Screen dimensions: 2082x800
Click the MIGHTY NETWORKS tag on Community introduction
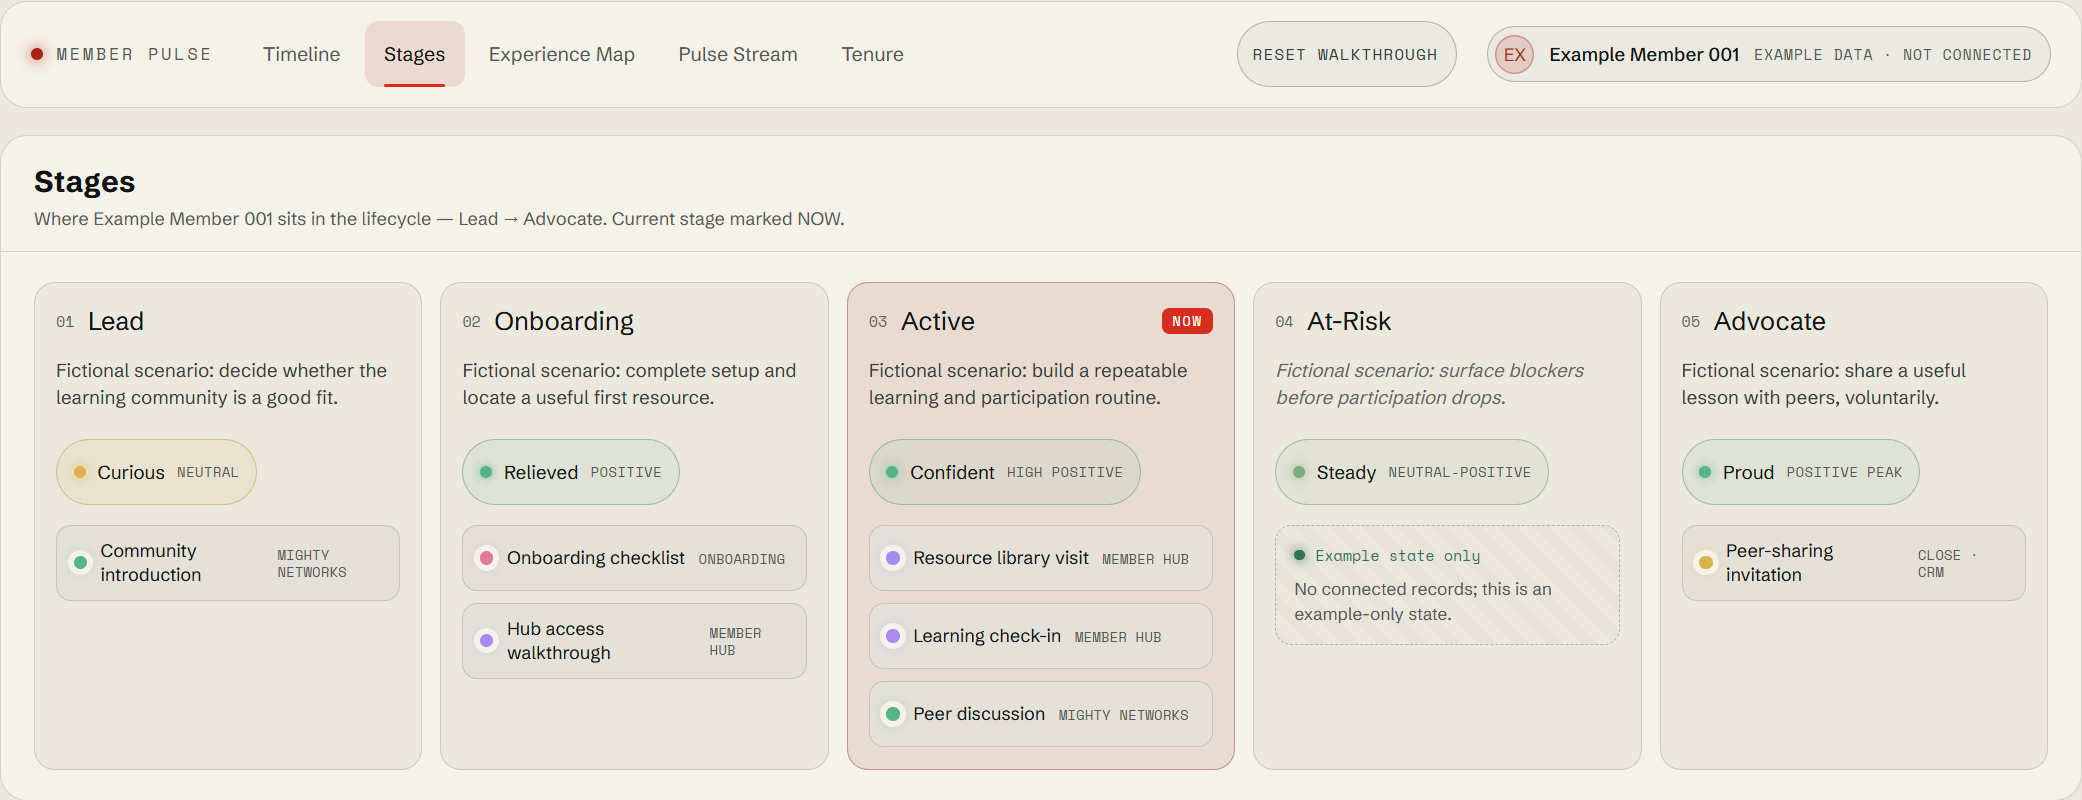pos(312,564)
